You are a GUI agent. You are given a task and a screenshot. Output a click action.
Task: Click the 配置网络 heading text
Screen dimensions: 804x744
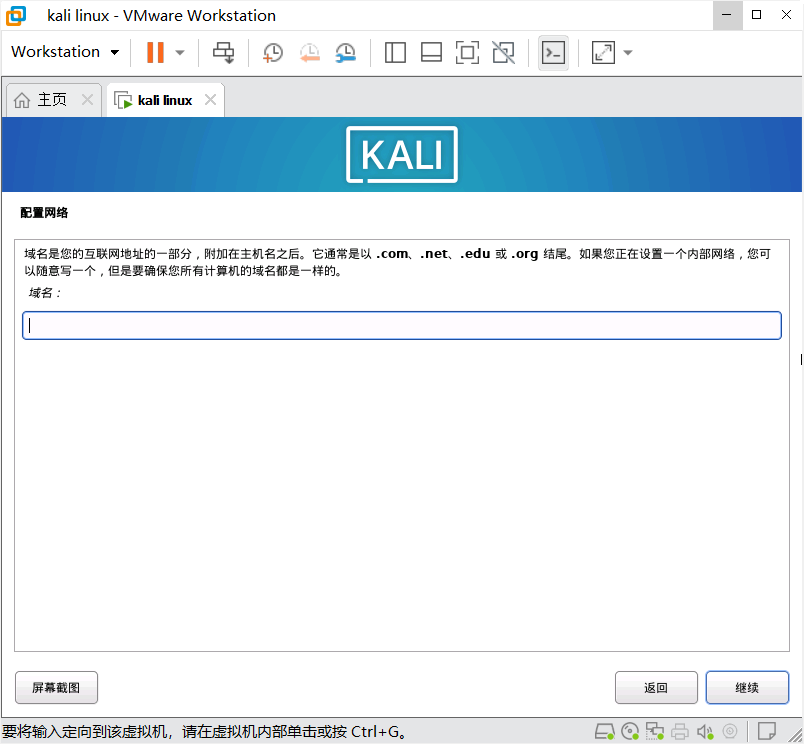point(44,213)
